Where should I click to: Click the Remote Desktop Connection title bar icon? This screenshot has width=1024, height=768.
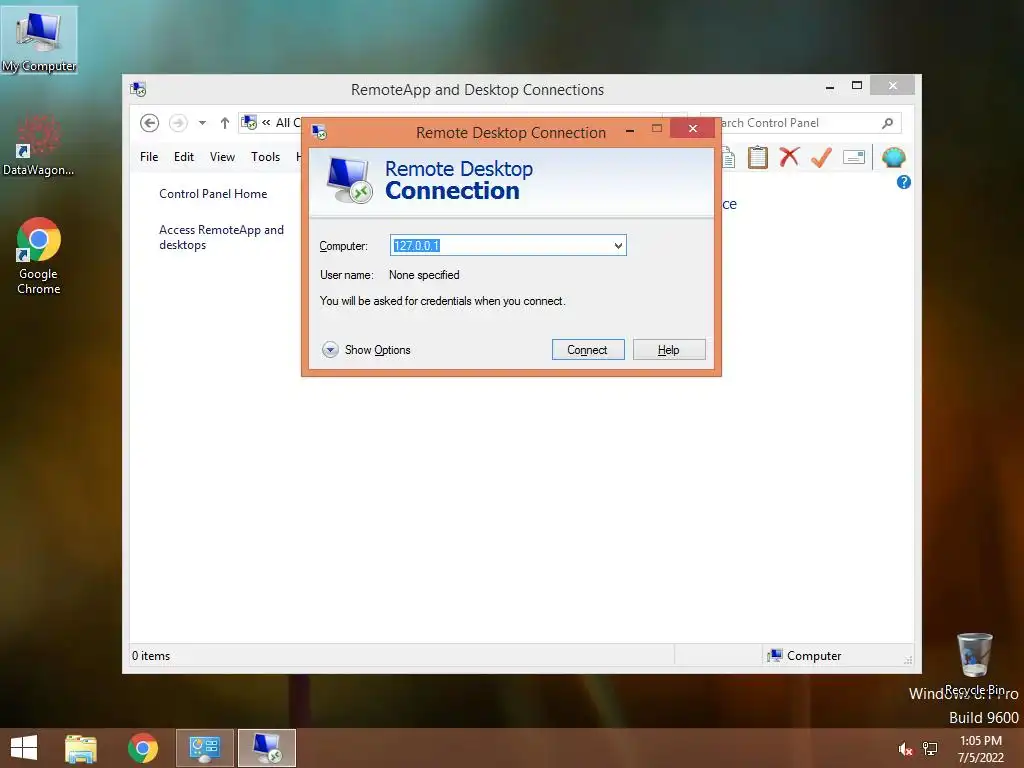coord(319,132)
